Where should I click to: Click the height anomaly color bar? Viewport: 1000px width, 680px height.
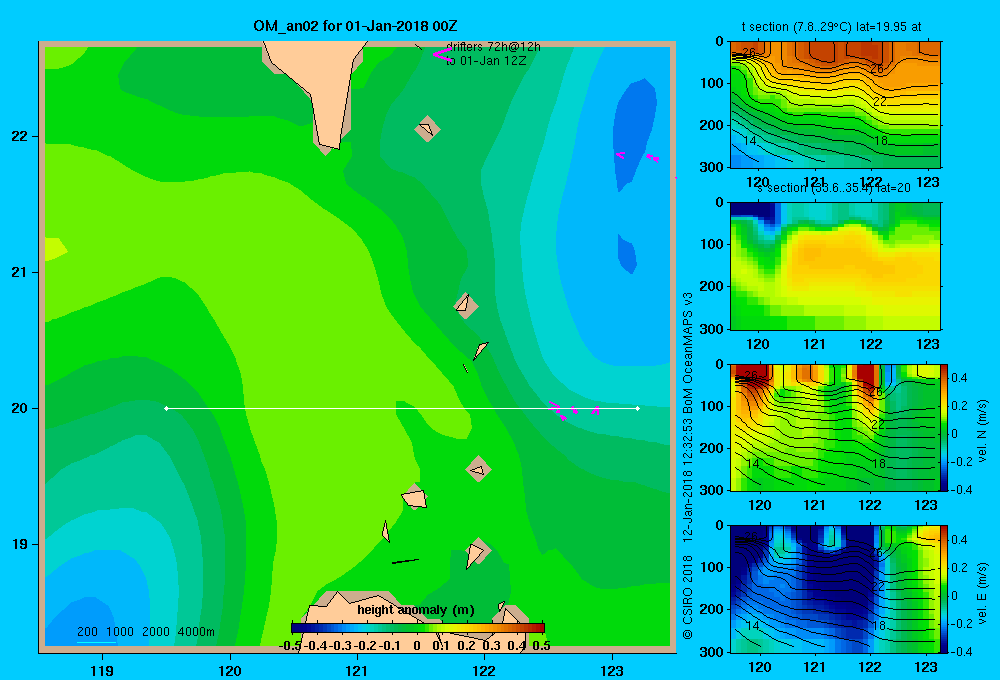coord(418,628)
